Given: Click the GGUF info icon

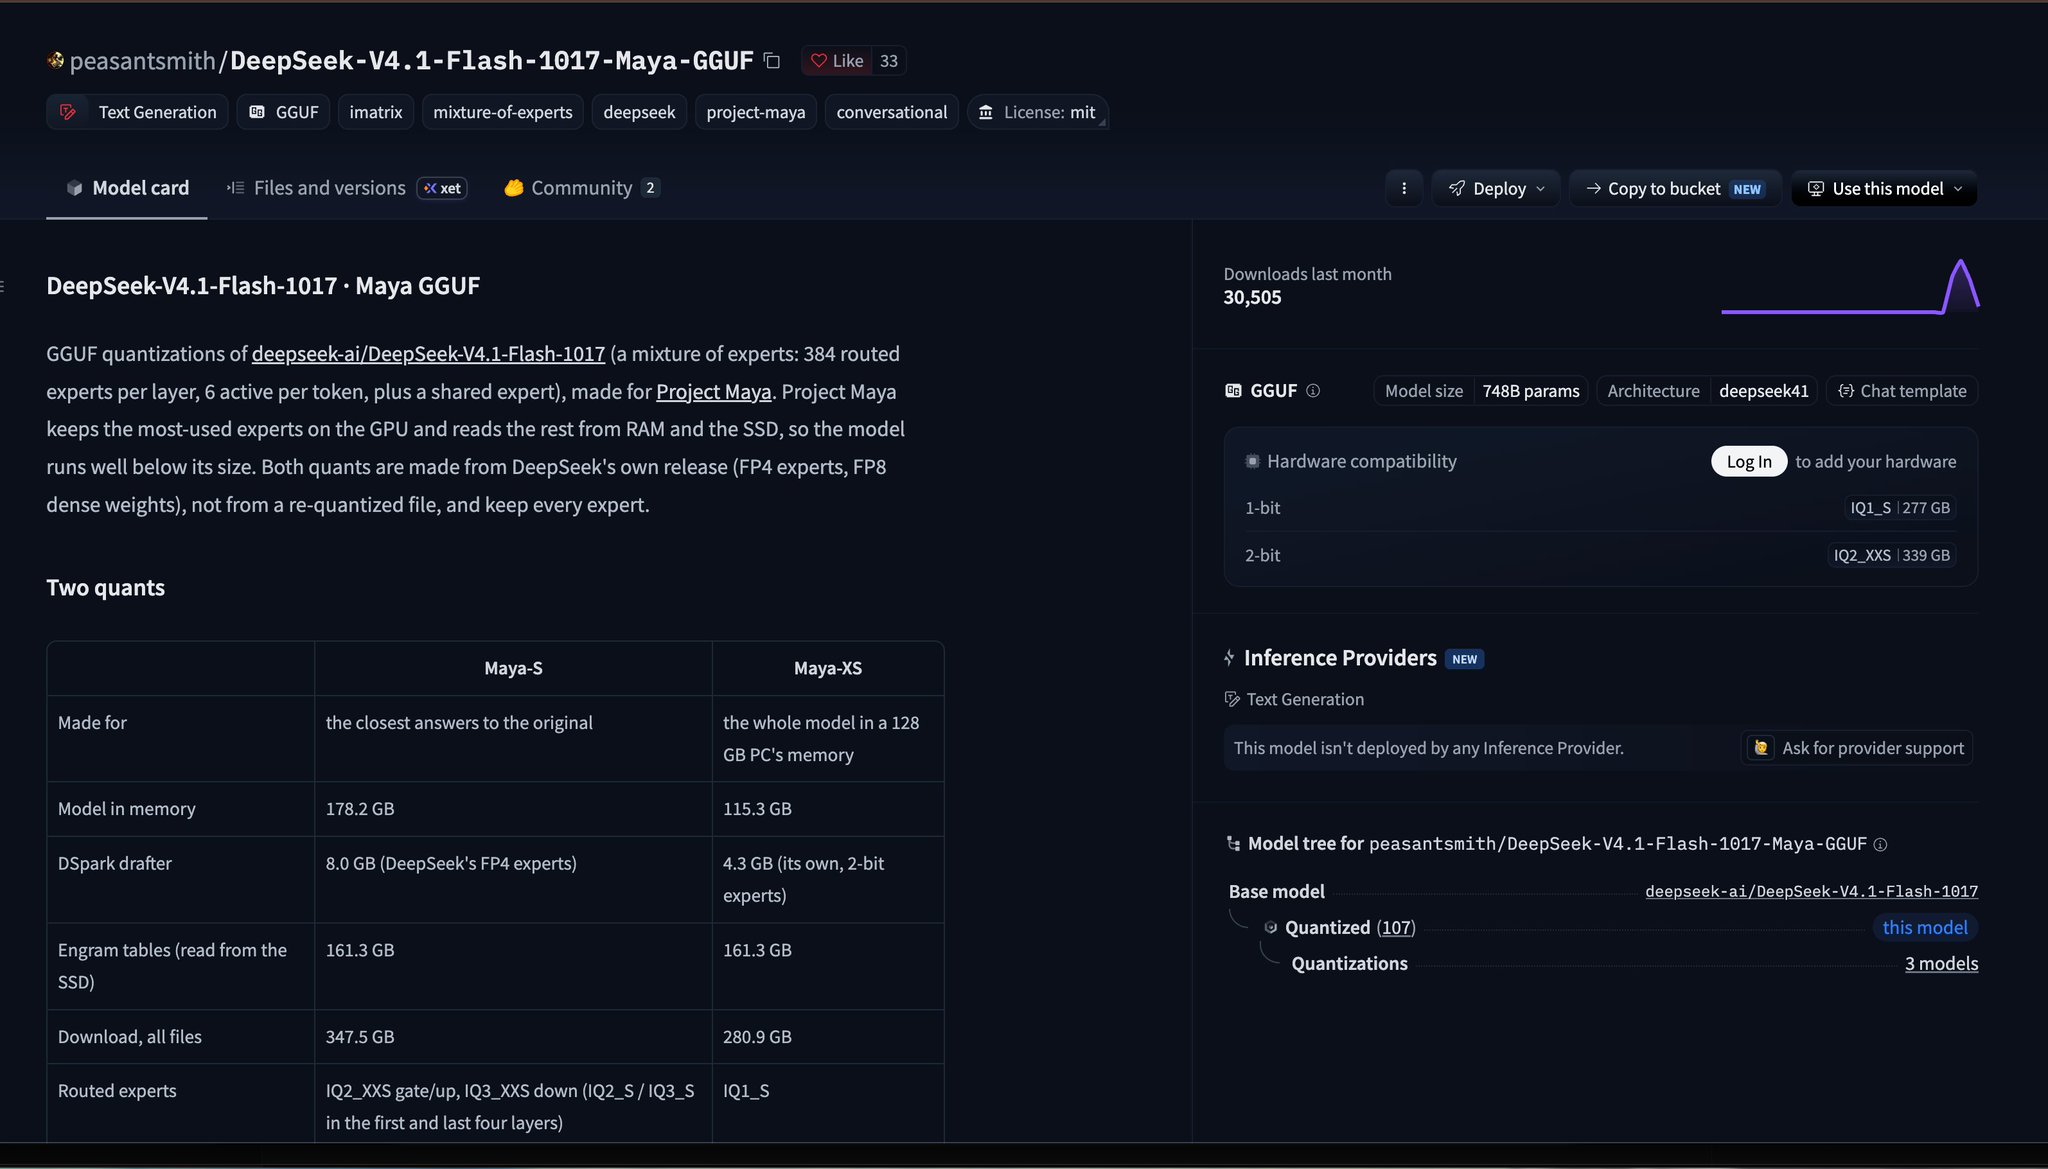Looking at the screenshot, I should pyautogui.click(x=1313, y=391).
